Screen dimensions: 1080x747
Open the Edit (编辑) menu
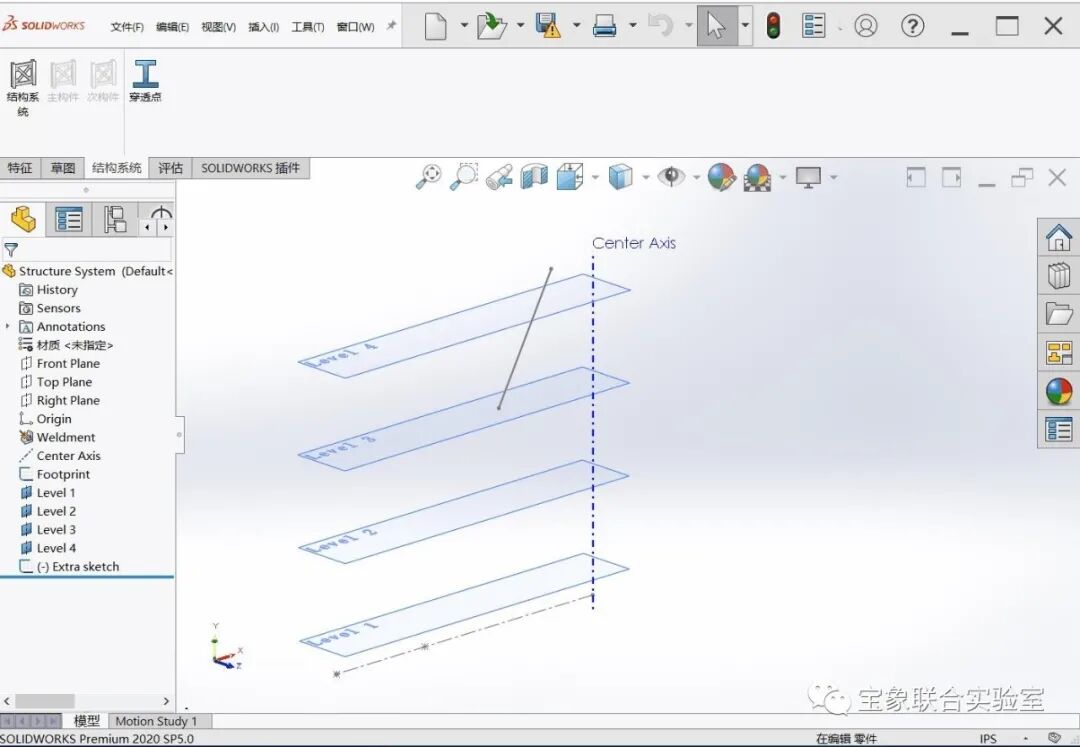[x=172, y=27]
